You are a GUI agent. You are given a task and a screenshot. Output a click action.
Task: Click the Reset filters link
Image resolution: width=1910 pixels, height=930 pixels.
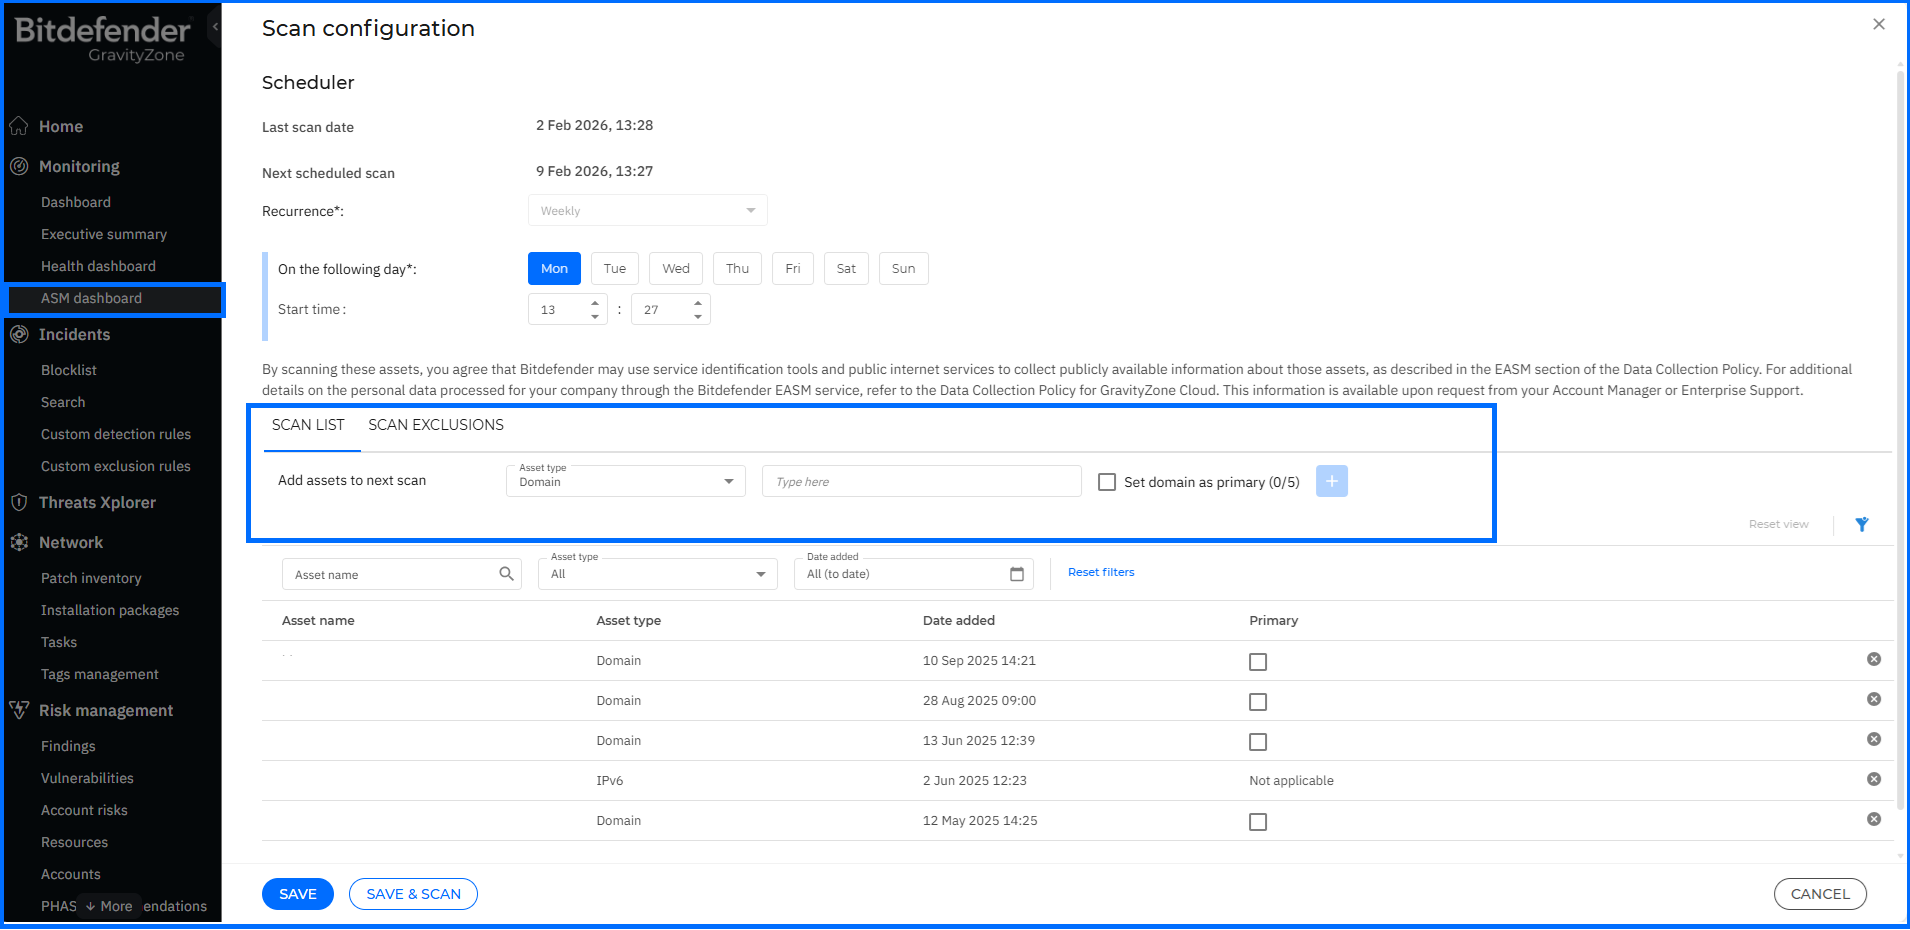pyautogui.click(x=1101, y=572)
